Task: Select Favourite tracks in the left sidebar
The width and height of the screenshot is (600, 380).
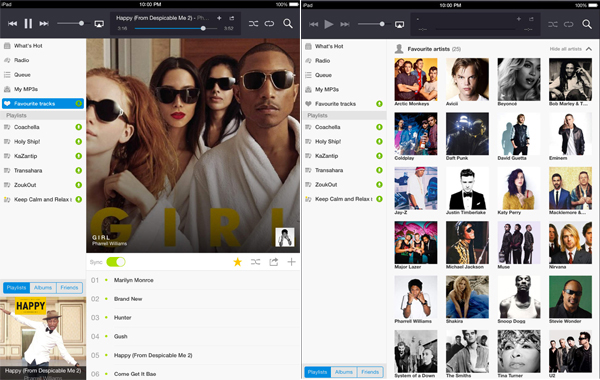Action: click(x=43, y=103)
